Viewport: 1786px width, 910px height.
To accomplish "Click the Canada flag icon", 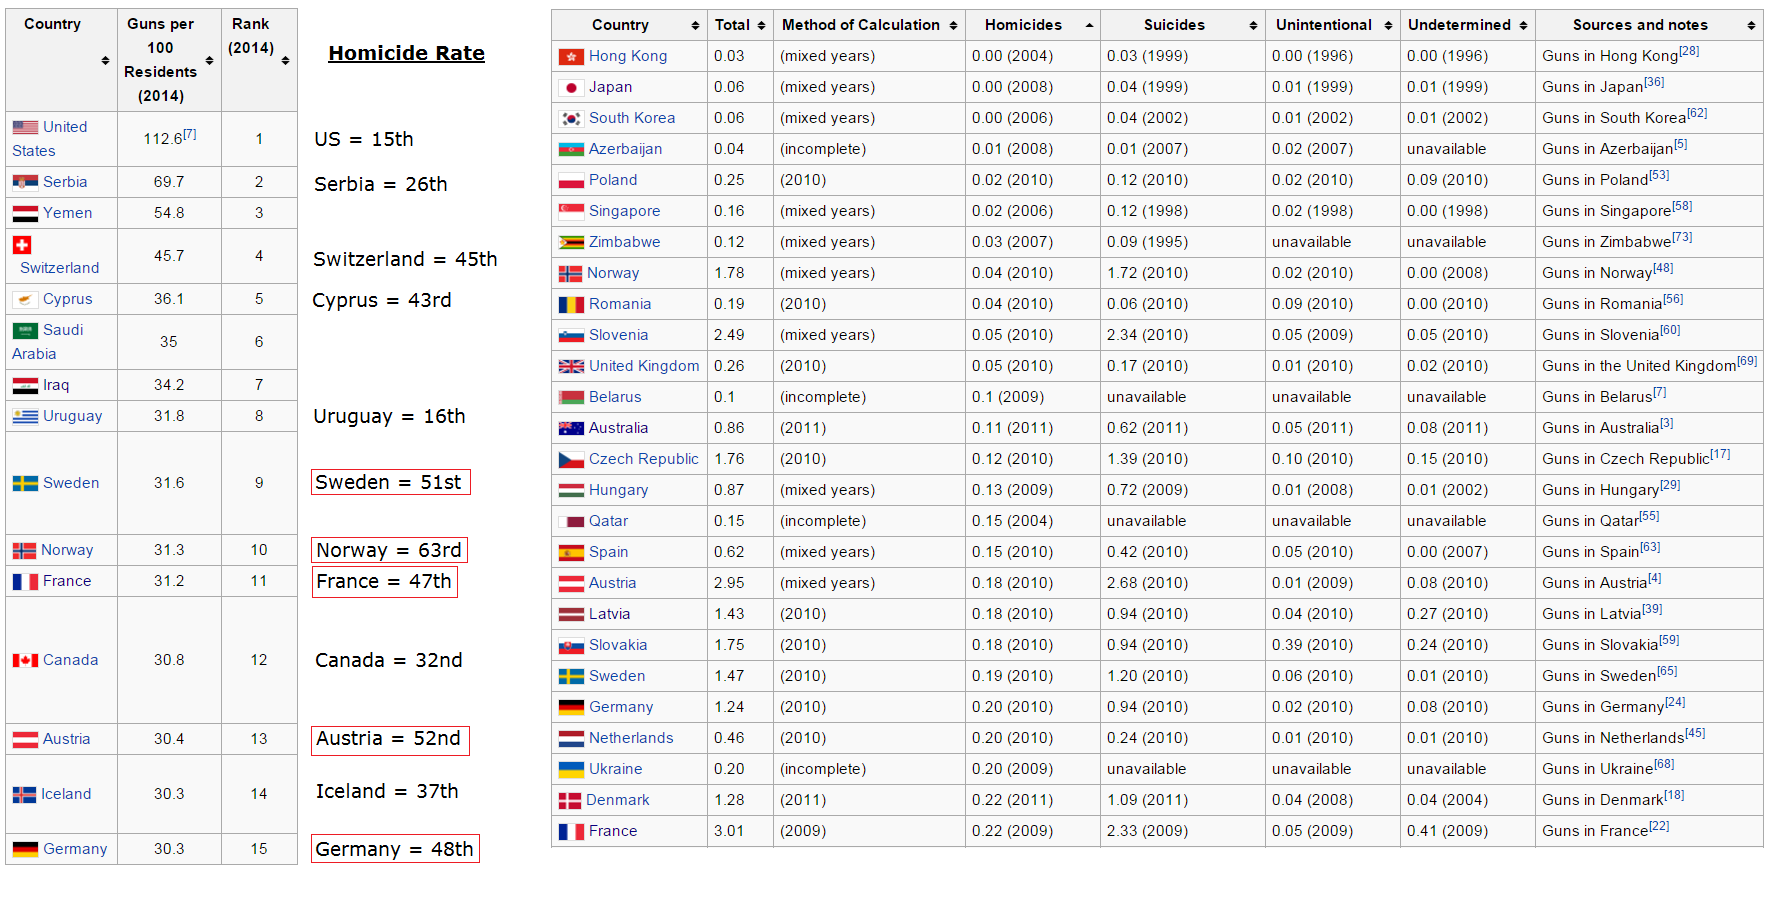I will pos(25,661).
